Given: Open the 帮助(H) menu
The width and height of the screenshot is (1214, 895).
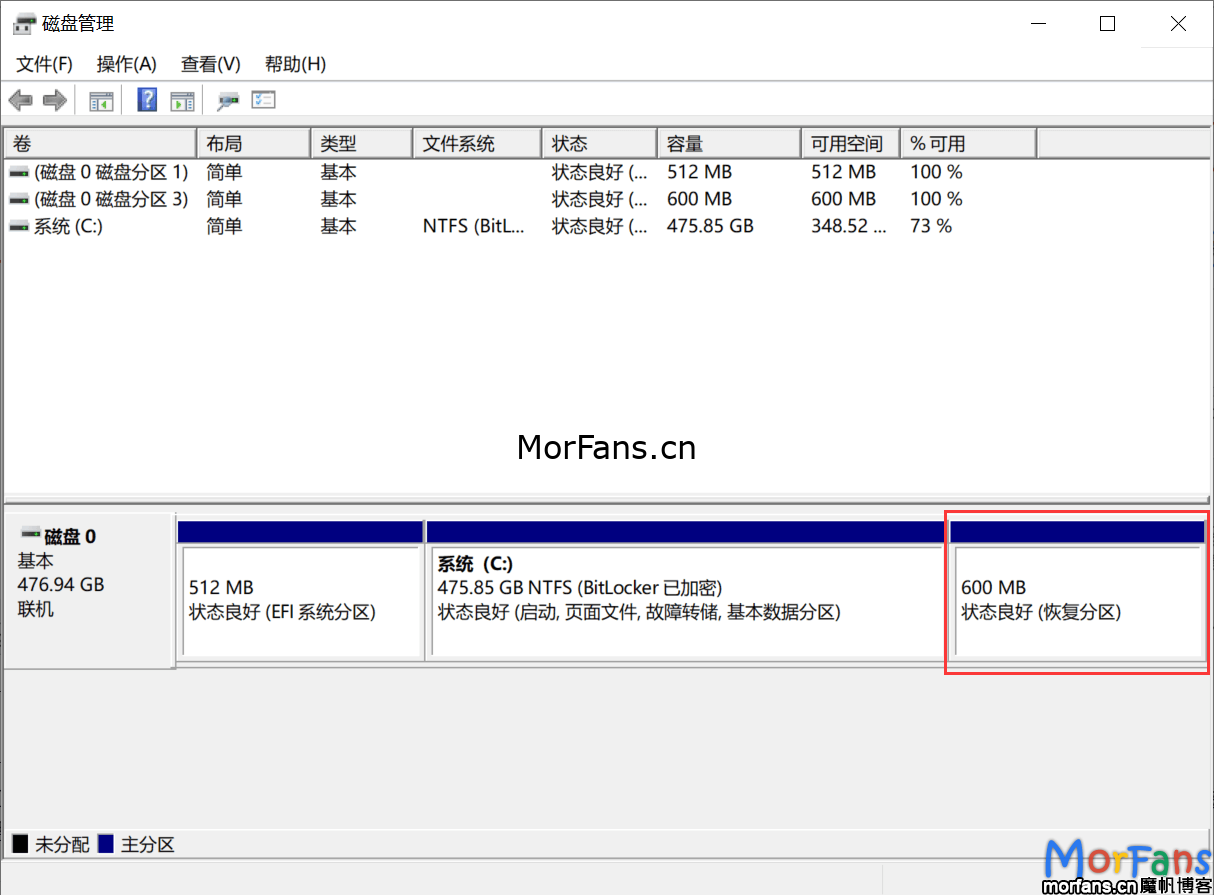Looking at the screenshot, I should (x=295, y=64).
